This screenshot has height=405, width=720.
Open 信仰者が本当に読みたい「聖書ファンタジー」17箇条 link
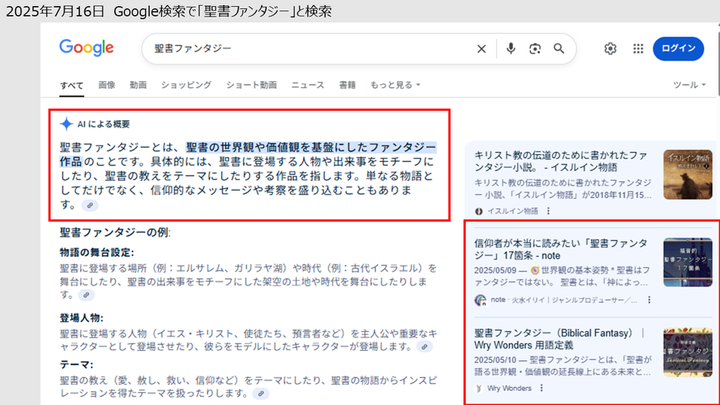click(561, 249)
